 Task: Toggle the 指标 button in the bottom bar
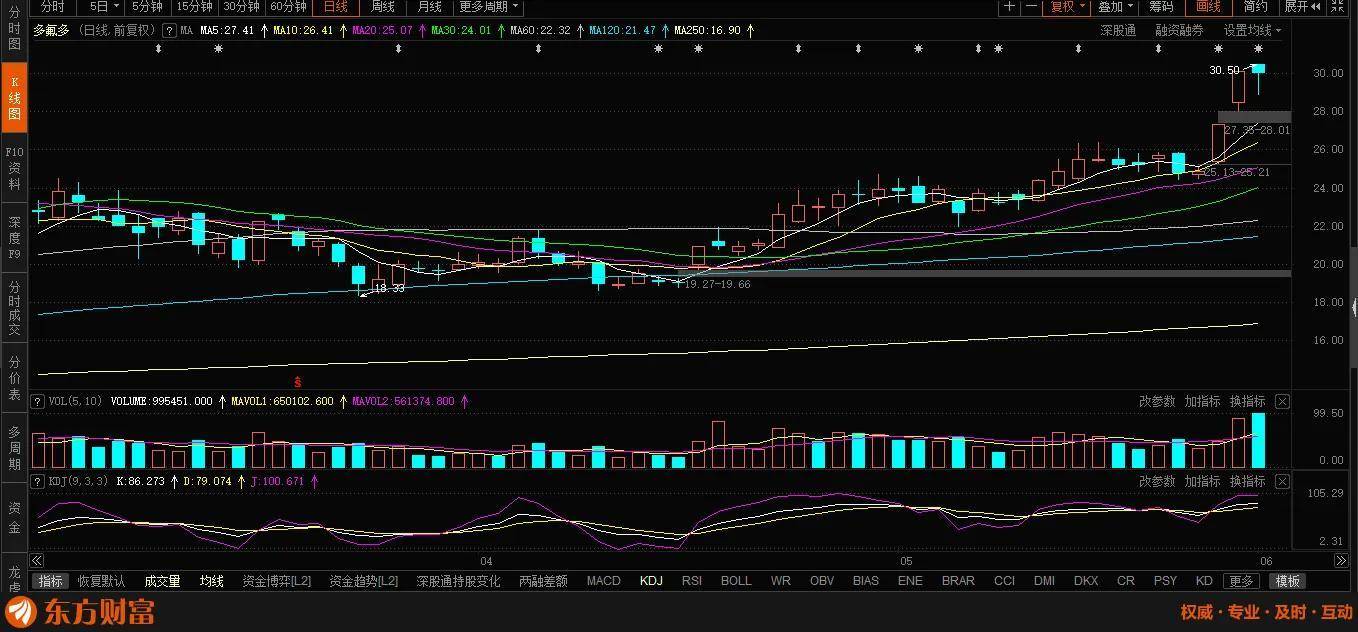pos(50,581)
